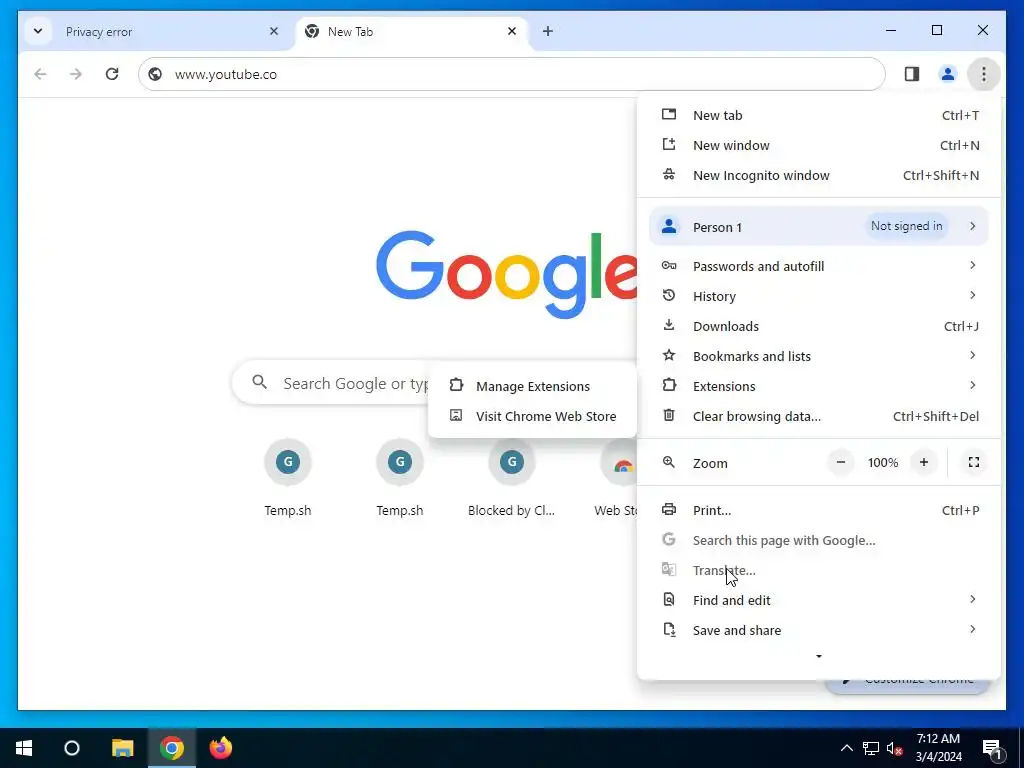Choose New window from the menu

[819, 145]
